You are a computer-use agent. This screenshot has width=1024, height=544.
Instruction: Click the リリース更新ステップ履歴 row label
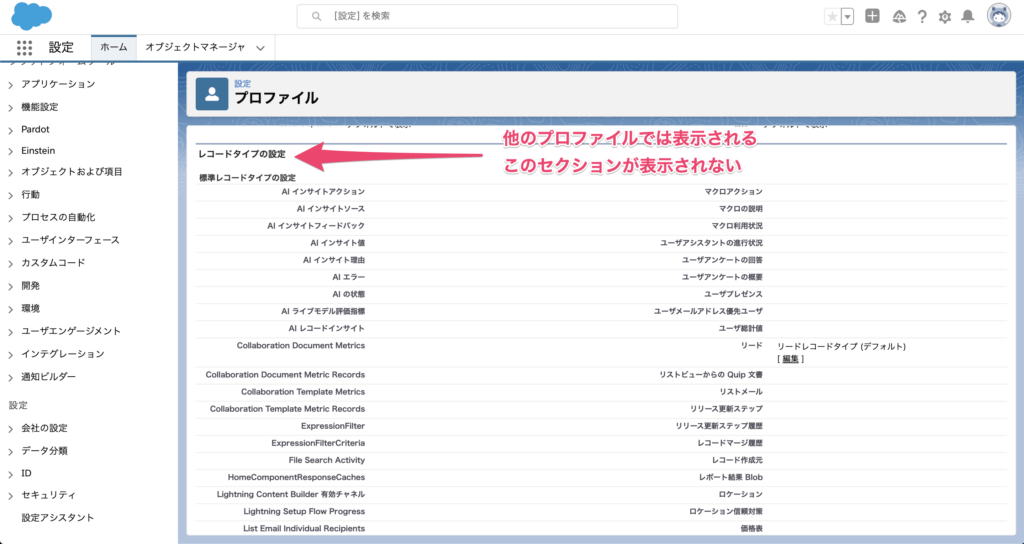click(x=719, y=426)
